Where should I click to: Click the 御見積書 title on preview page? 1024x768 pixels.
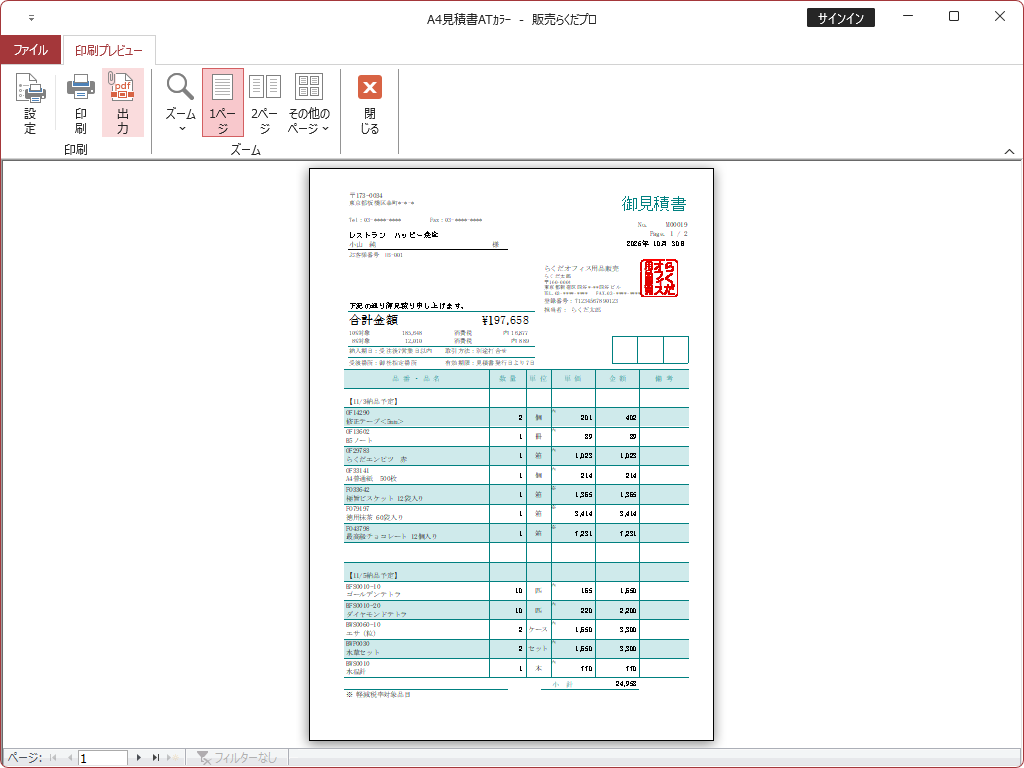pos(654,204)
